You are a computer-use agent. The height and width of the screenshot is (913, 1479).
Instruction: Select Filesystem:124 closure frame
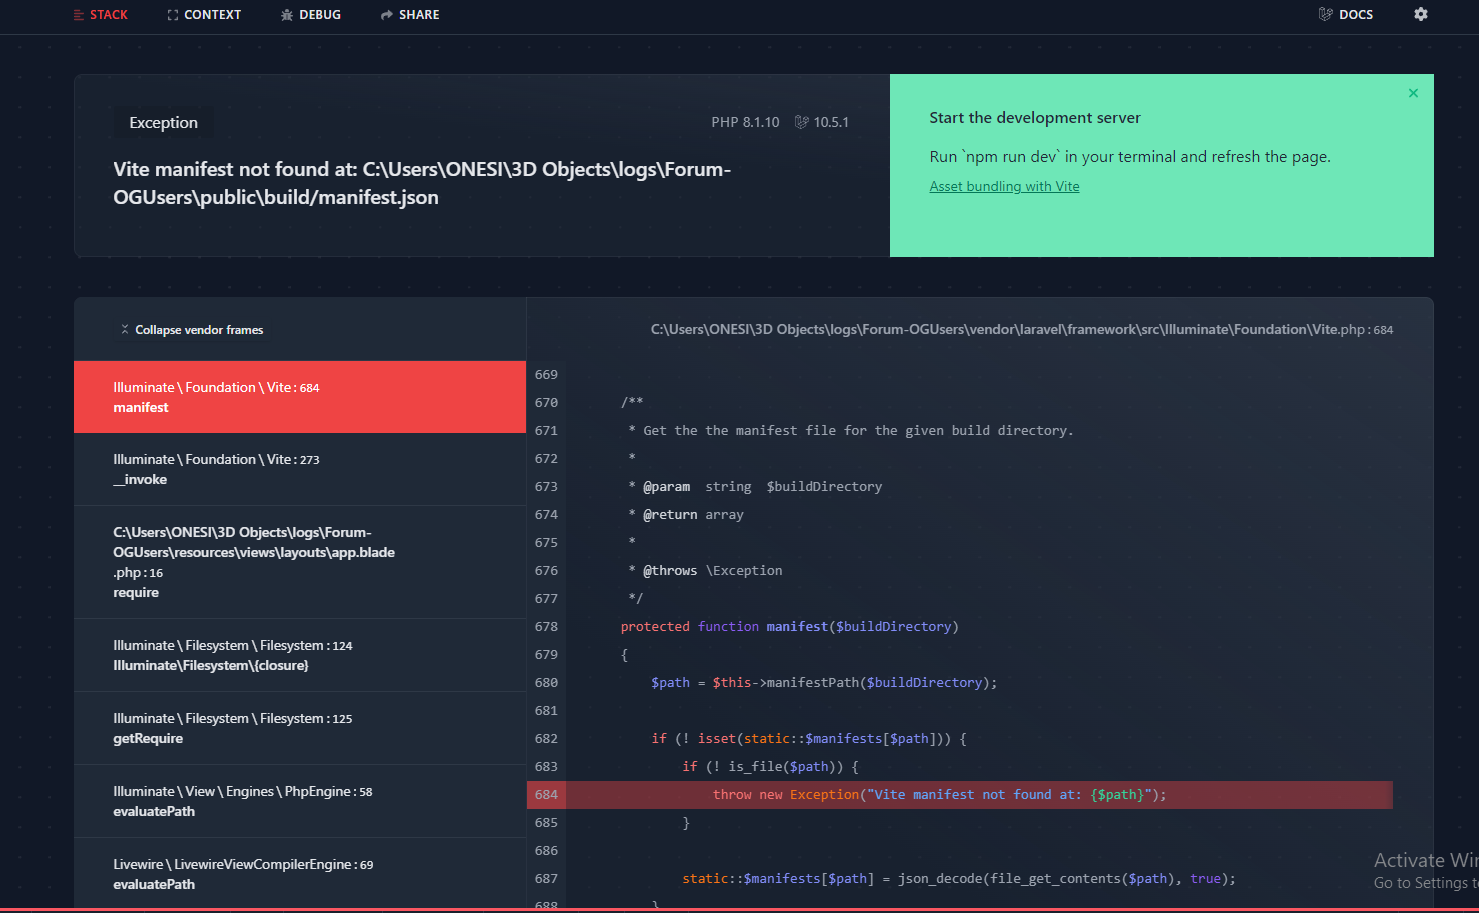(300, 655)
